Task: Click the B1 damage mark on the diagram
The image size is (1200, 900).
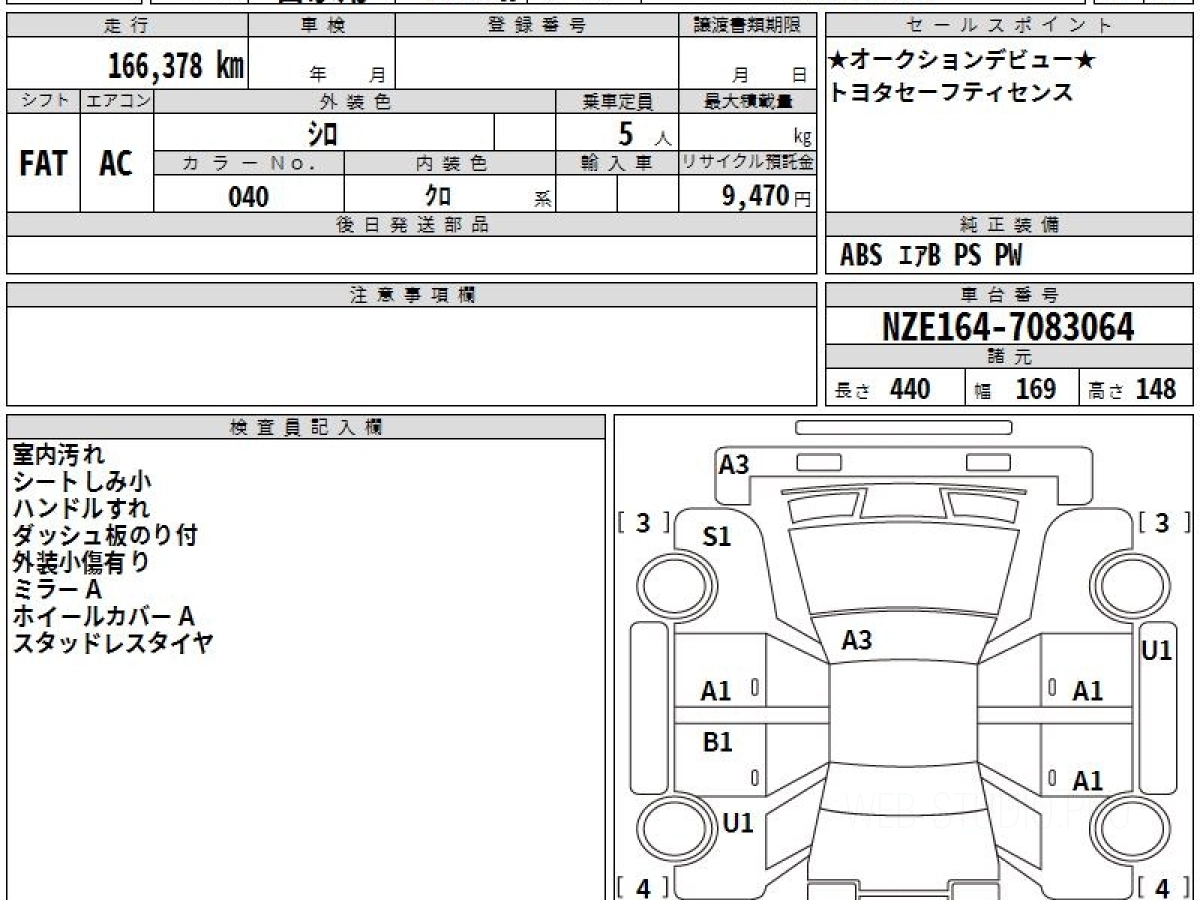Action: [x=717, y=743]
